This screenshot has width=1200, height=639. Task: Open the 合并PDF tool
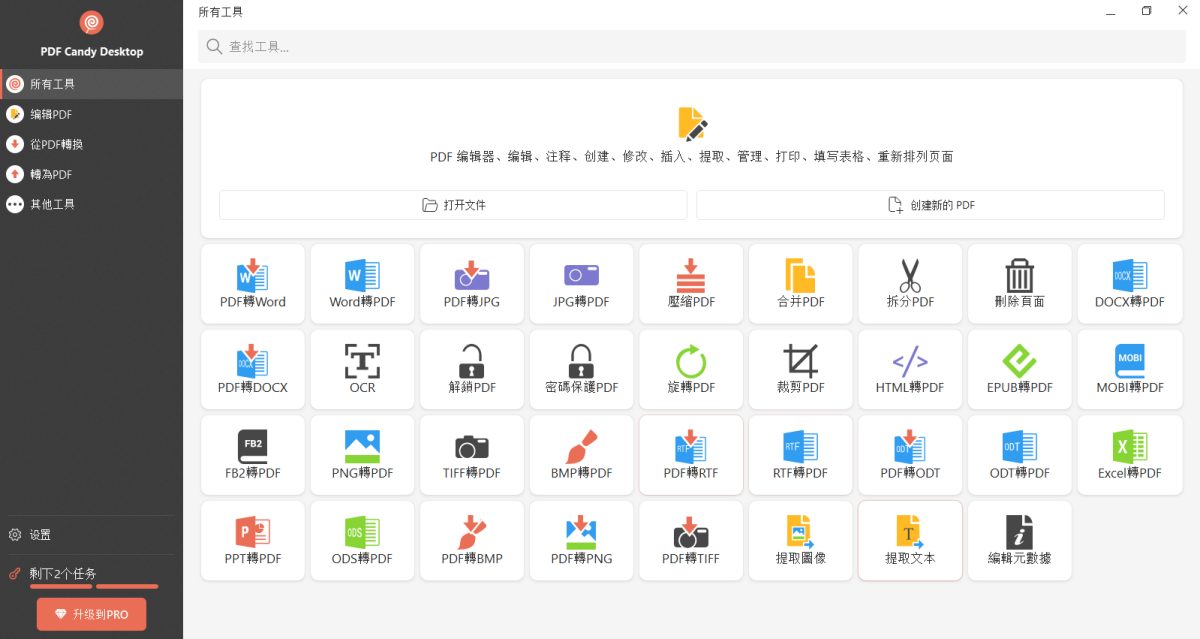pyautogui.click(x=800, y=283)
